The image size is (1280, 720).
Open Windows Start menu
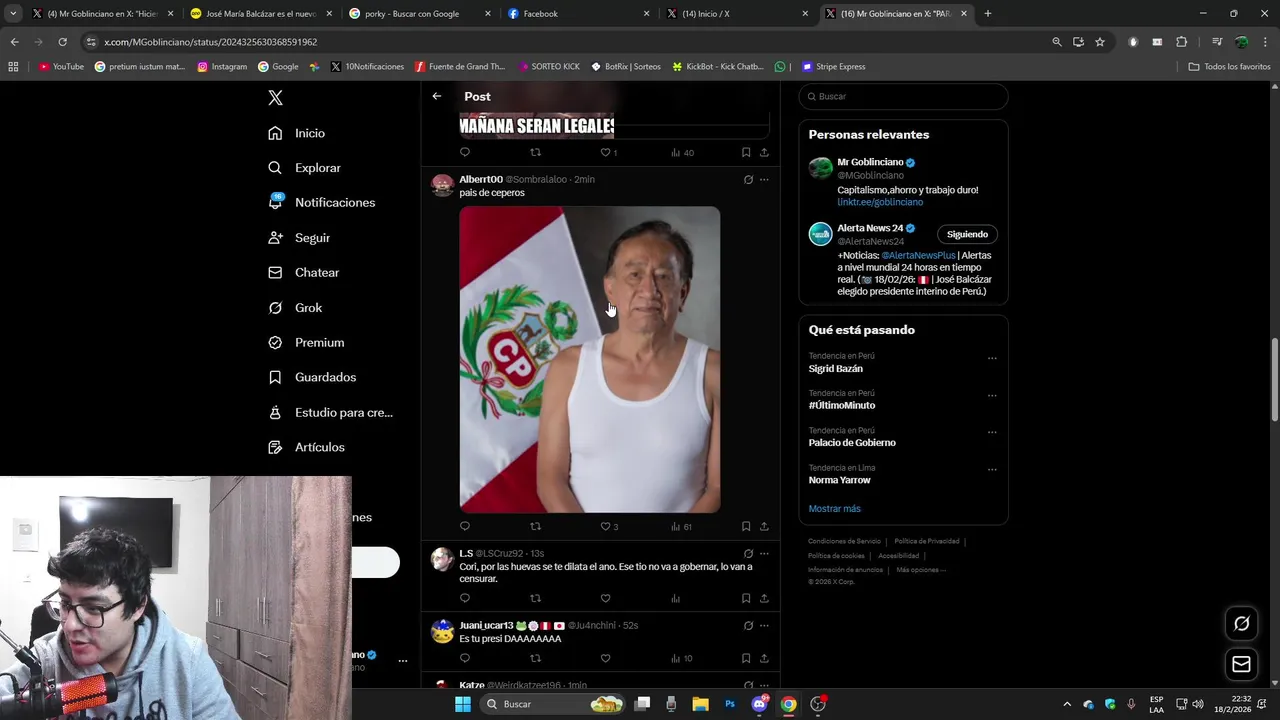462,704
